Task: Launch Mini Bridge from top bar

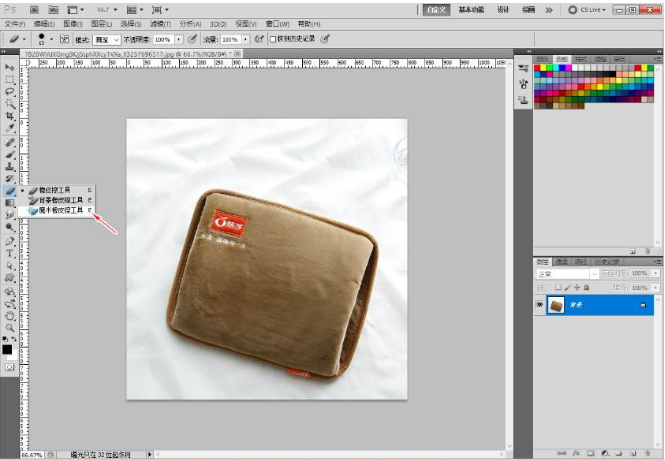Action: pos(53,9)
